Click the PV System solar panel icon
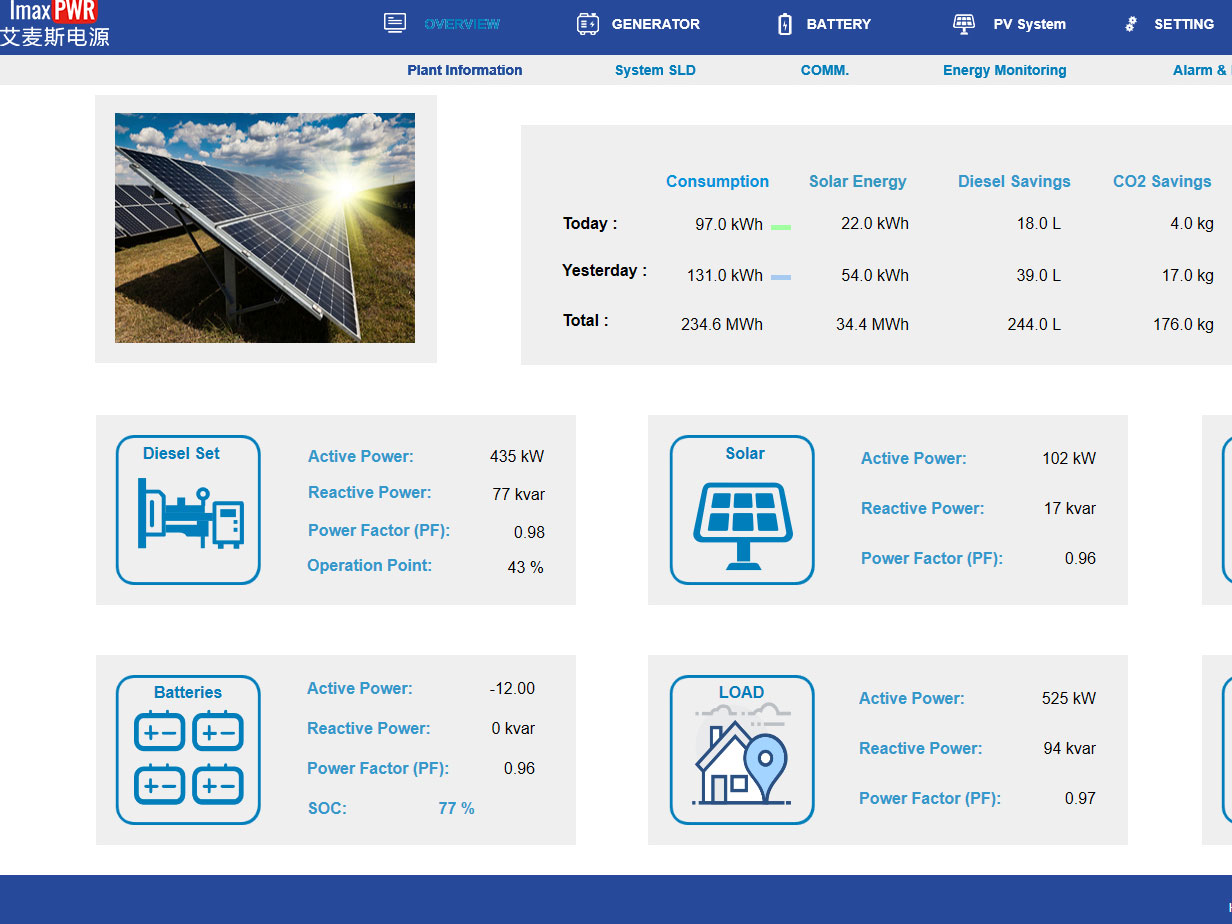This screenshot has height=924, width=1232. 963,24
